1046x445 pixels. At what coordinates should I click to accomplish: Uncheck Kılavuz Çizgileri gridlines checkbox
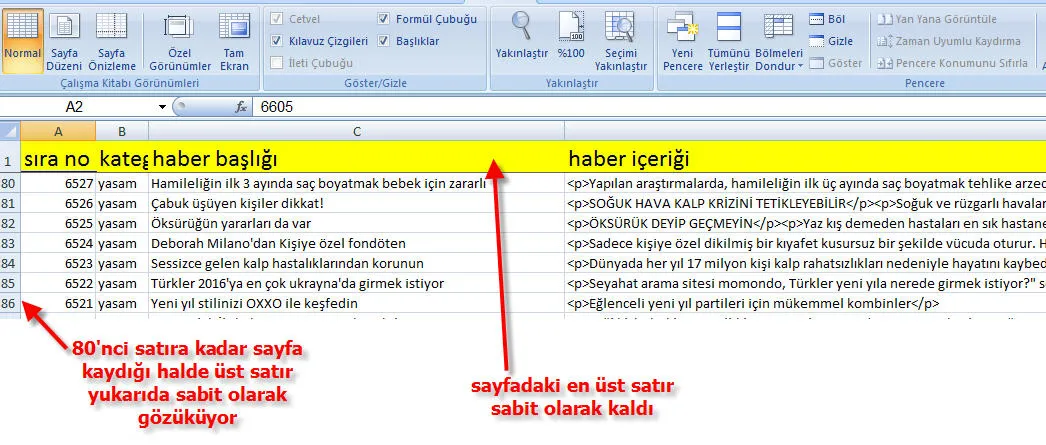[x=277, y=41]
